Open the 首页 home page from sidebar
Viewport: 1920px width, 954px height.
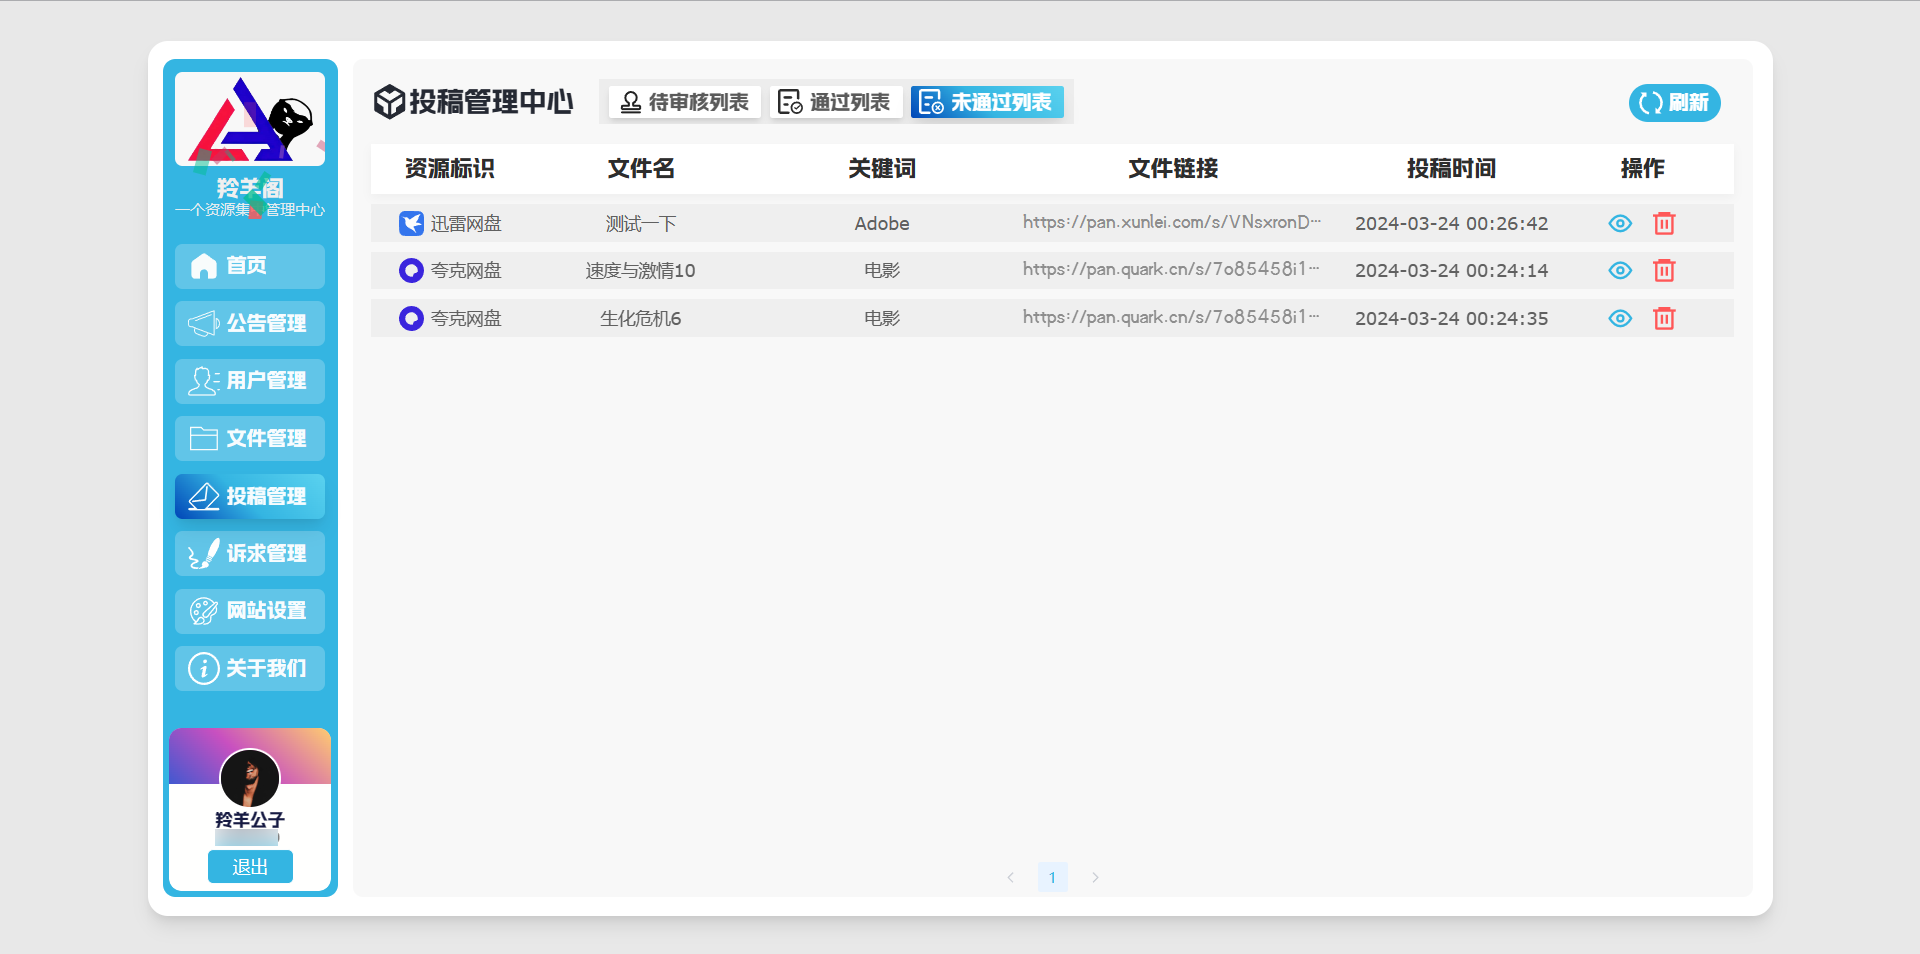pos(249,266)
